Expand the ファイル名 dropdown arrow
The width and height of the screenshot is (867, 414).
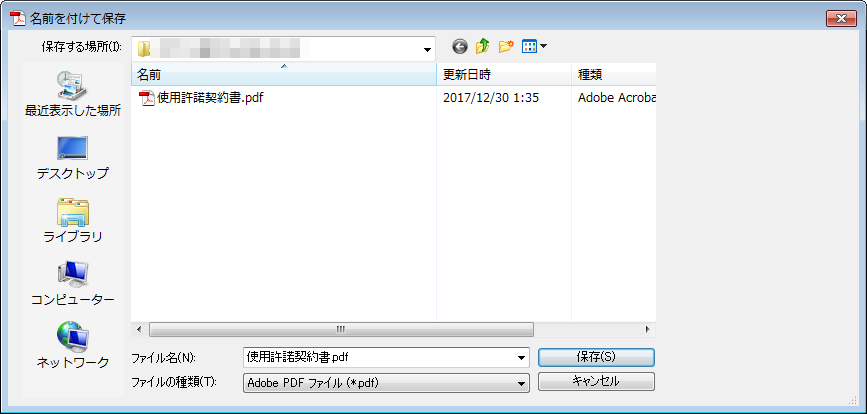point(521,358)
